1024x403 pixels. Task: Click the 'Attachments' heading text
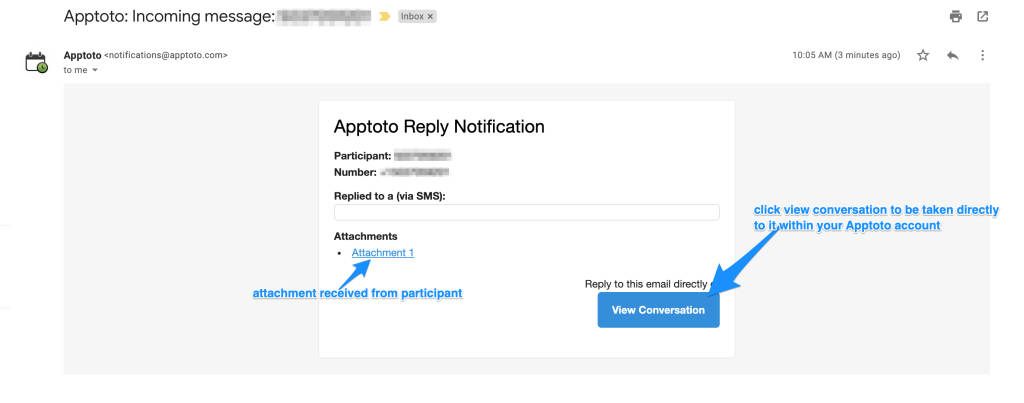click(365, 236)
